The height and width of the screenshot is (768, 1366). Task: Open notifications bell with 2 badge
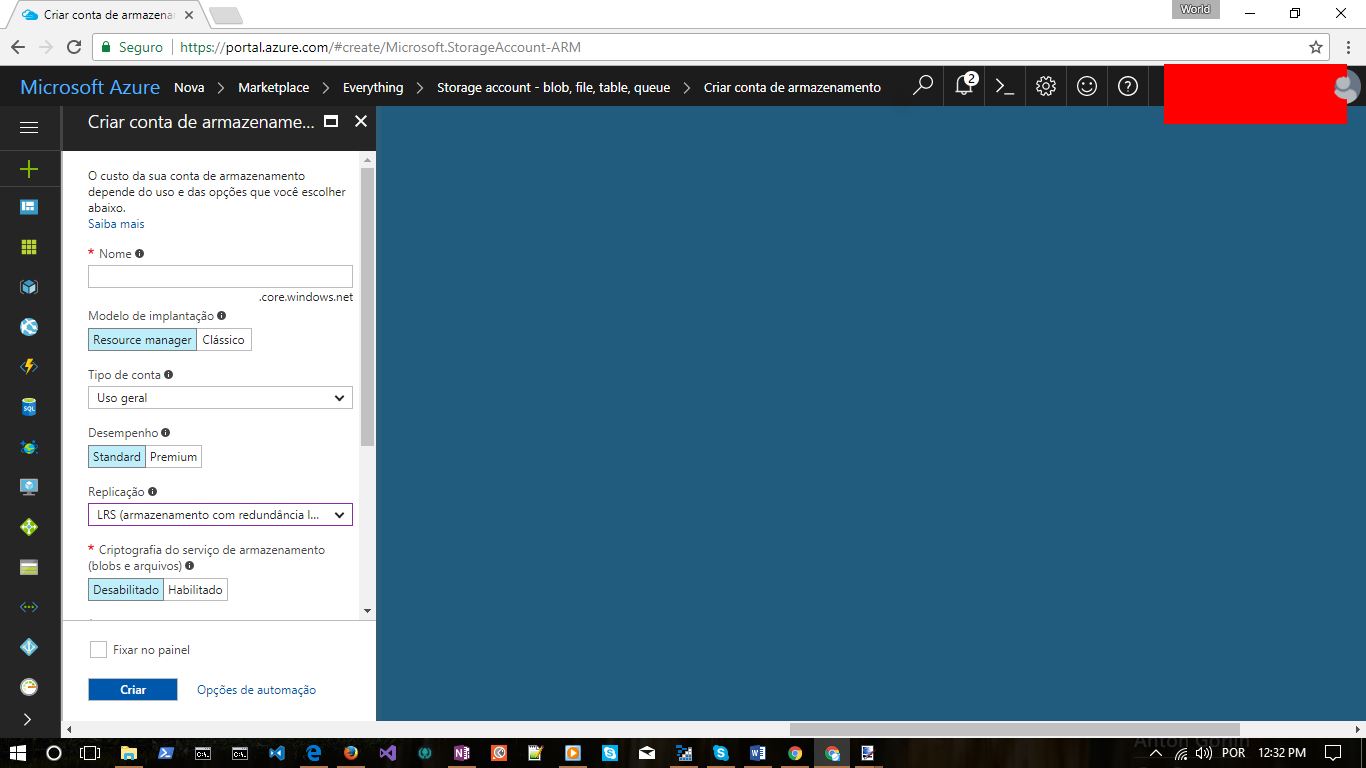click(965, 85)
